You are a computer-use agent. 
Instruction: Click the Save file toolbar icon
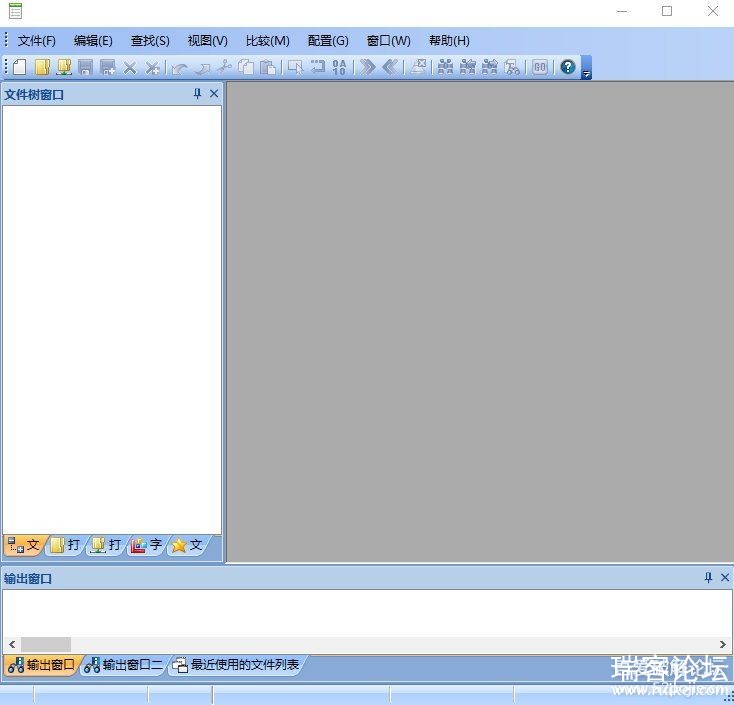(x=85, y=67)
